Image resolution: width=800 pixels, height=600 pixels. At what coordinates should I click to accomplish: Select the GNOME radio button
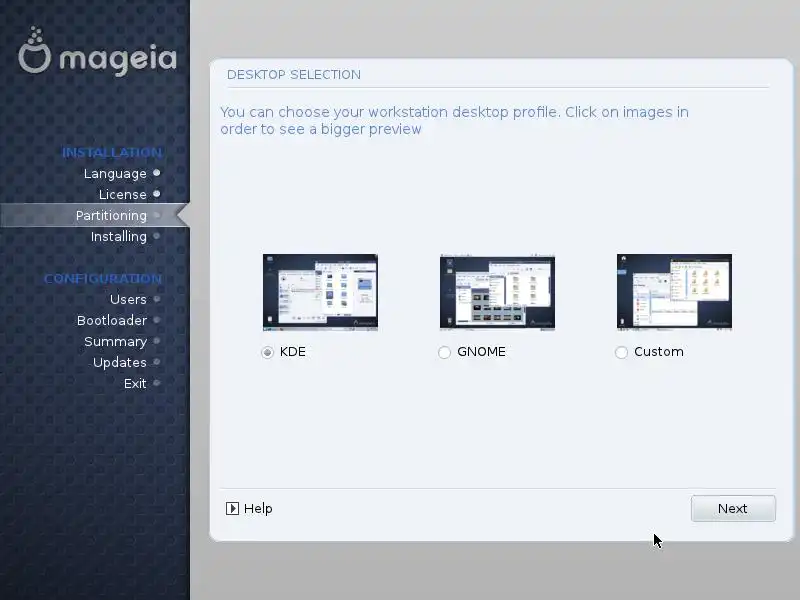[444, 352]
